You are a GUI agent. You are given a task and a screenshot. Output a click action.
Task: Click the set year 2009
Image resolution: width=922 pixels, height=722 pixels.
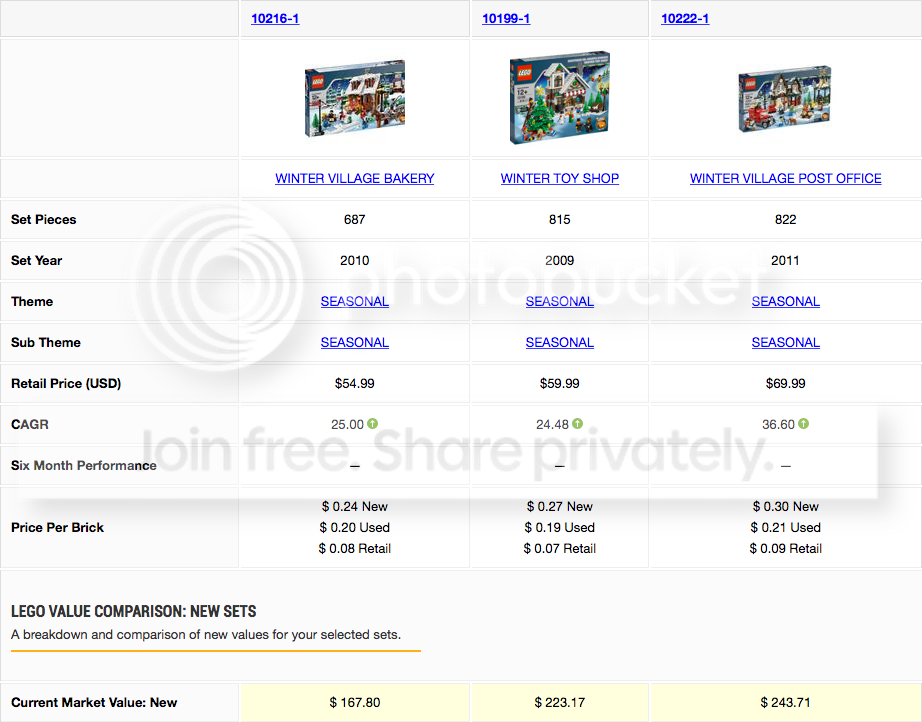pos(560,260)
